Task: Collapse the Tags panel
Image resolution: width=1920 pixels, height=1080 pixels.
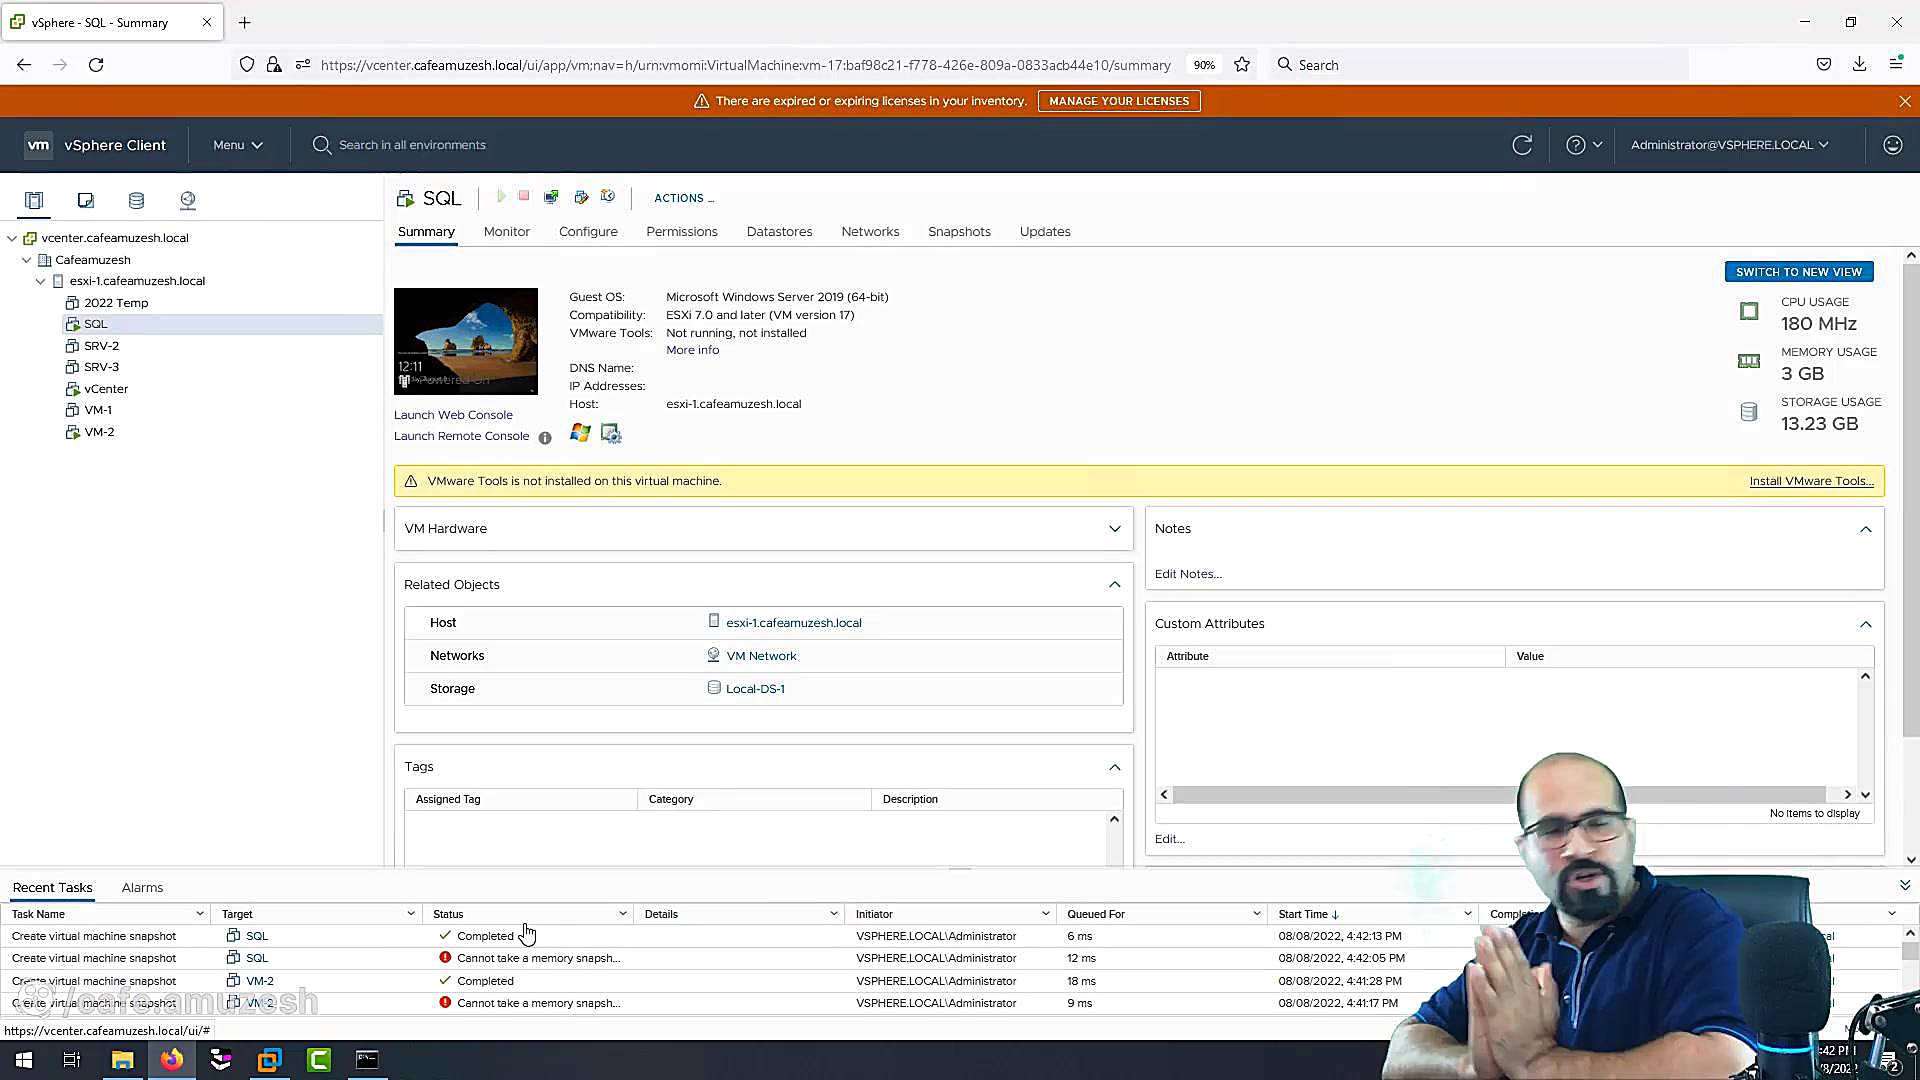Action: tap(1114, 767)
